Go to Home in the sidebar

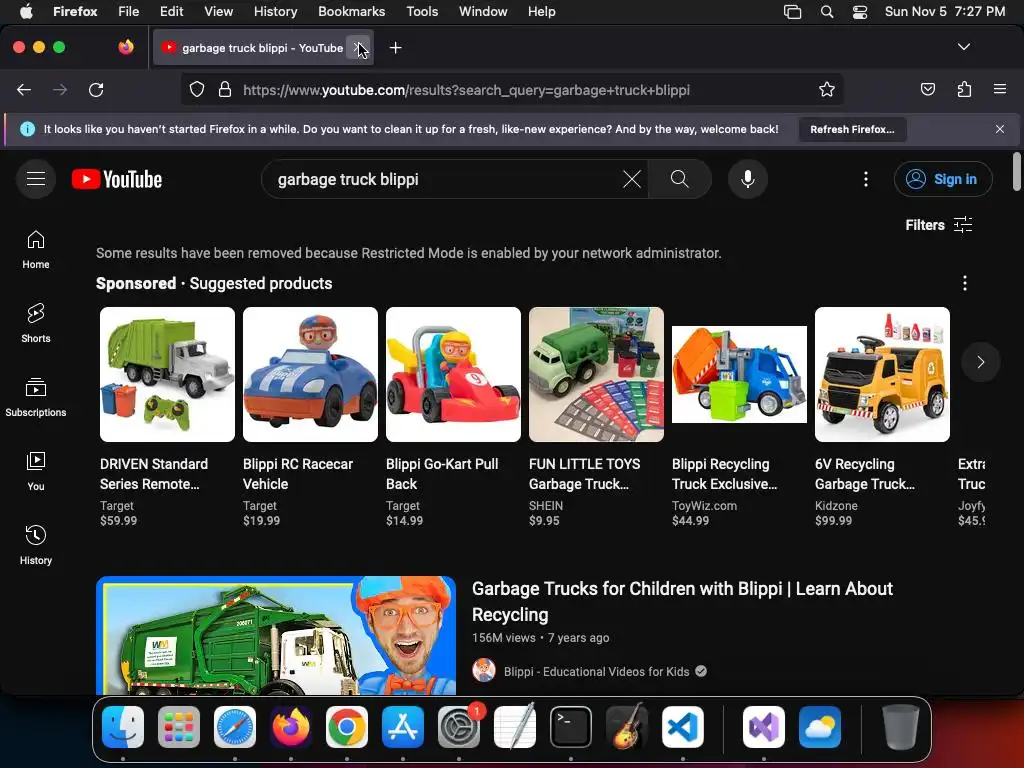tap(36, 250)
